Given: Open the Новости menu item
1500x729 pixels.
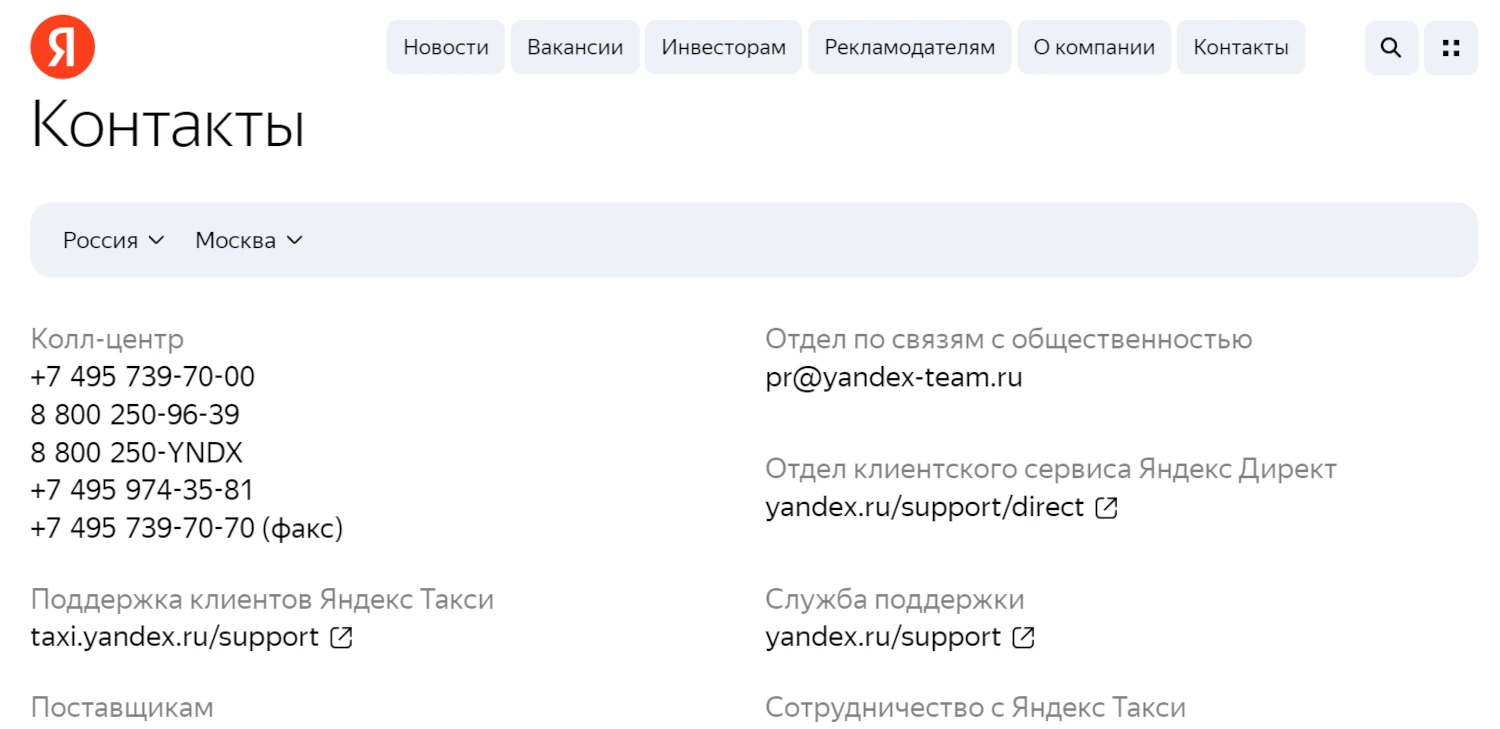Looking at the screenshot, I should [445, 46].
